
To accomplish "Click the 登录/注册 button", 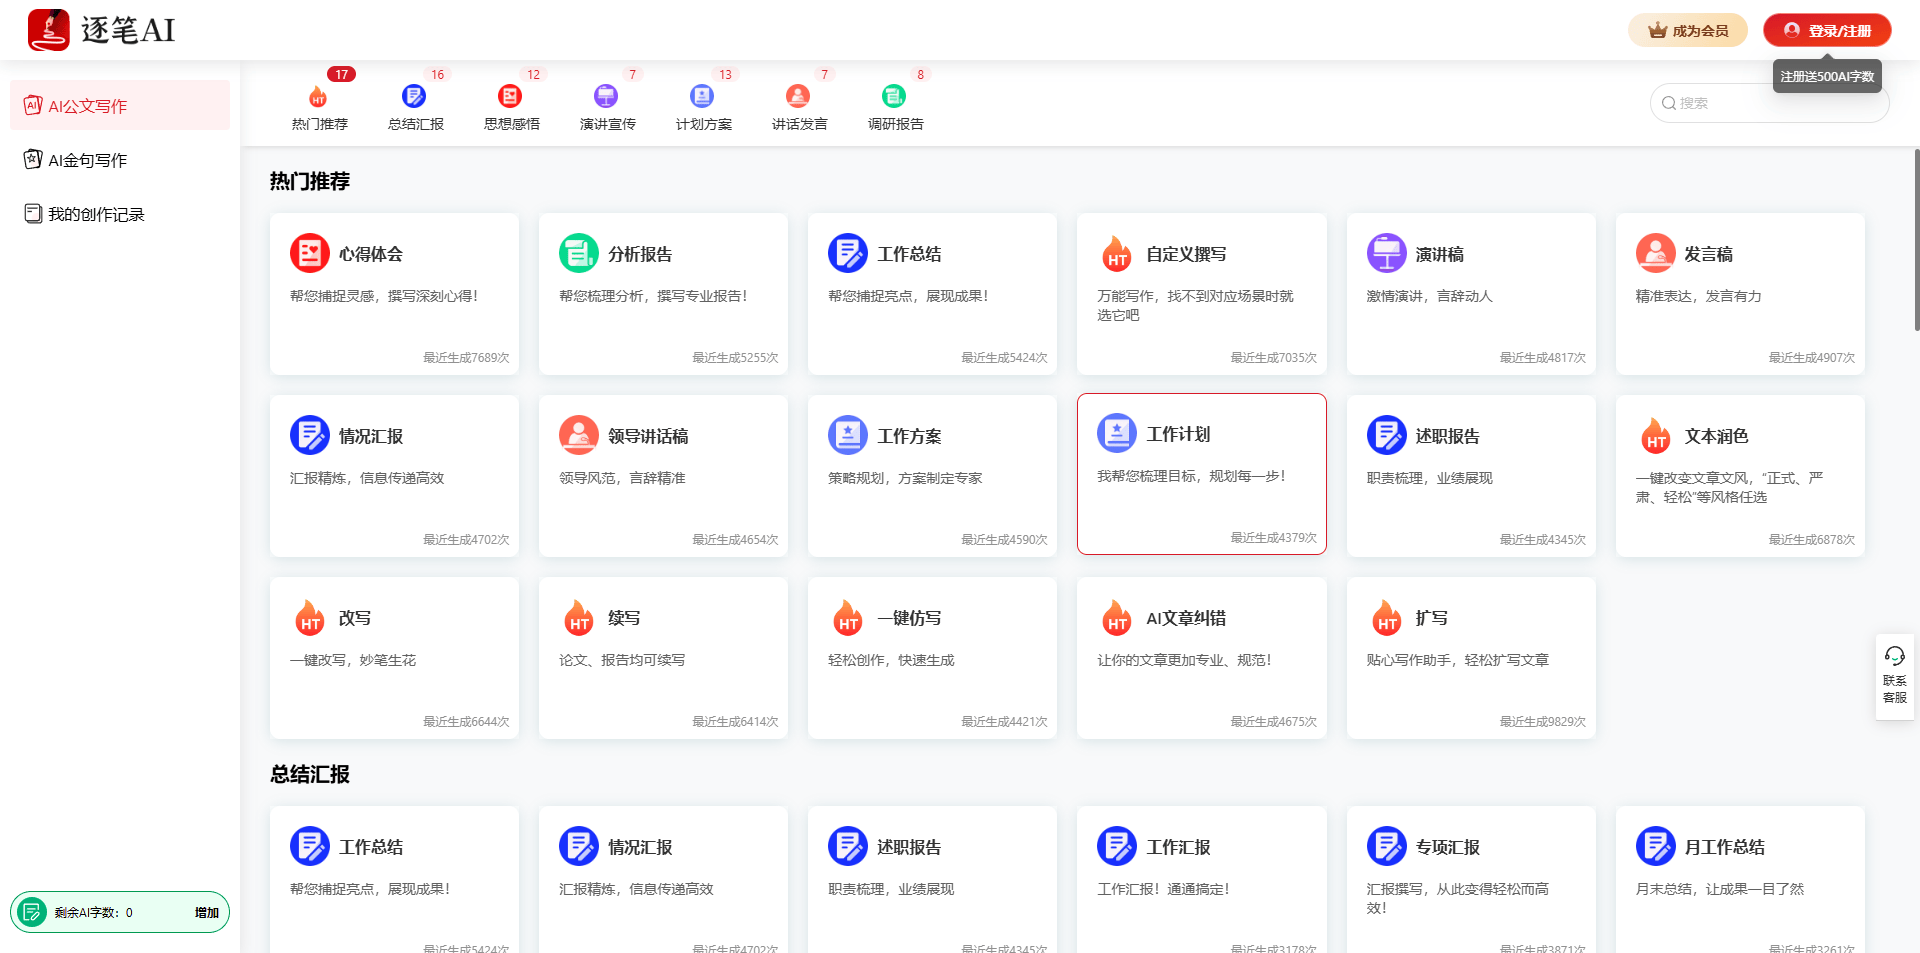I will tap(1826, 31).
